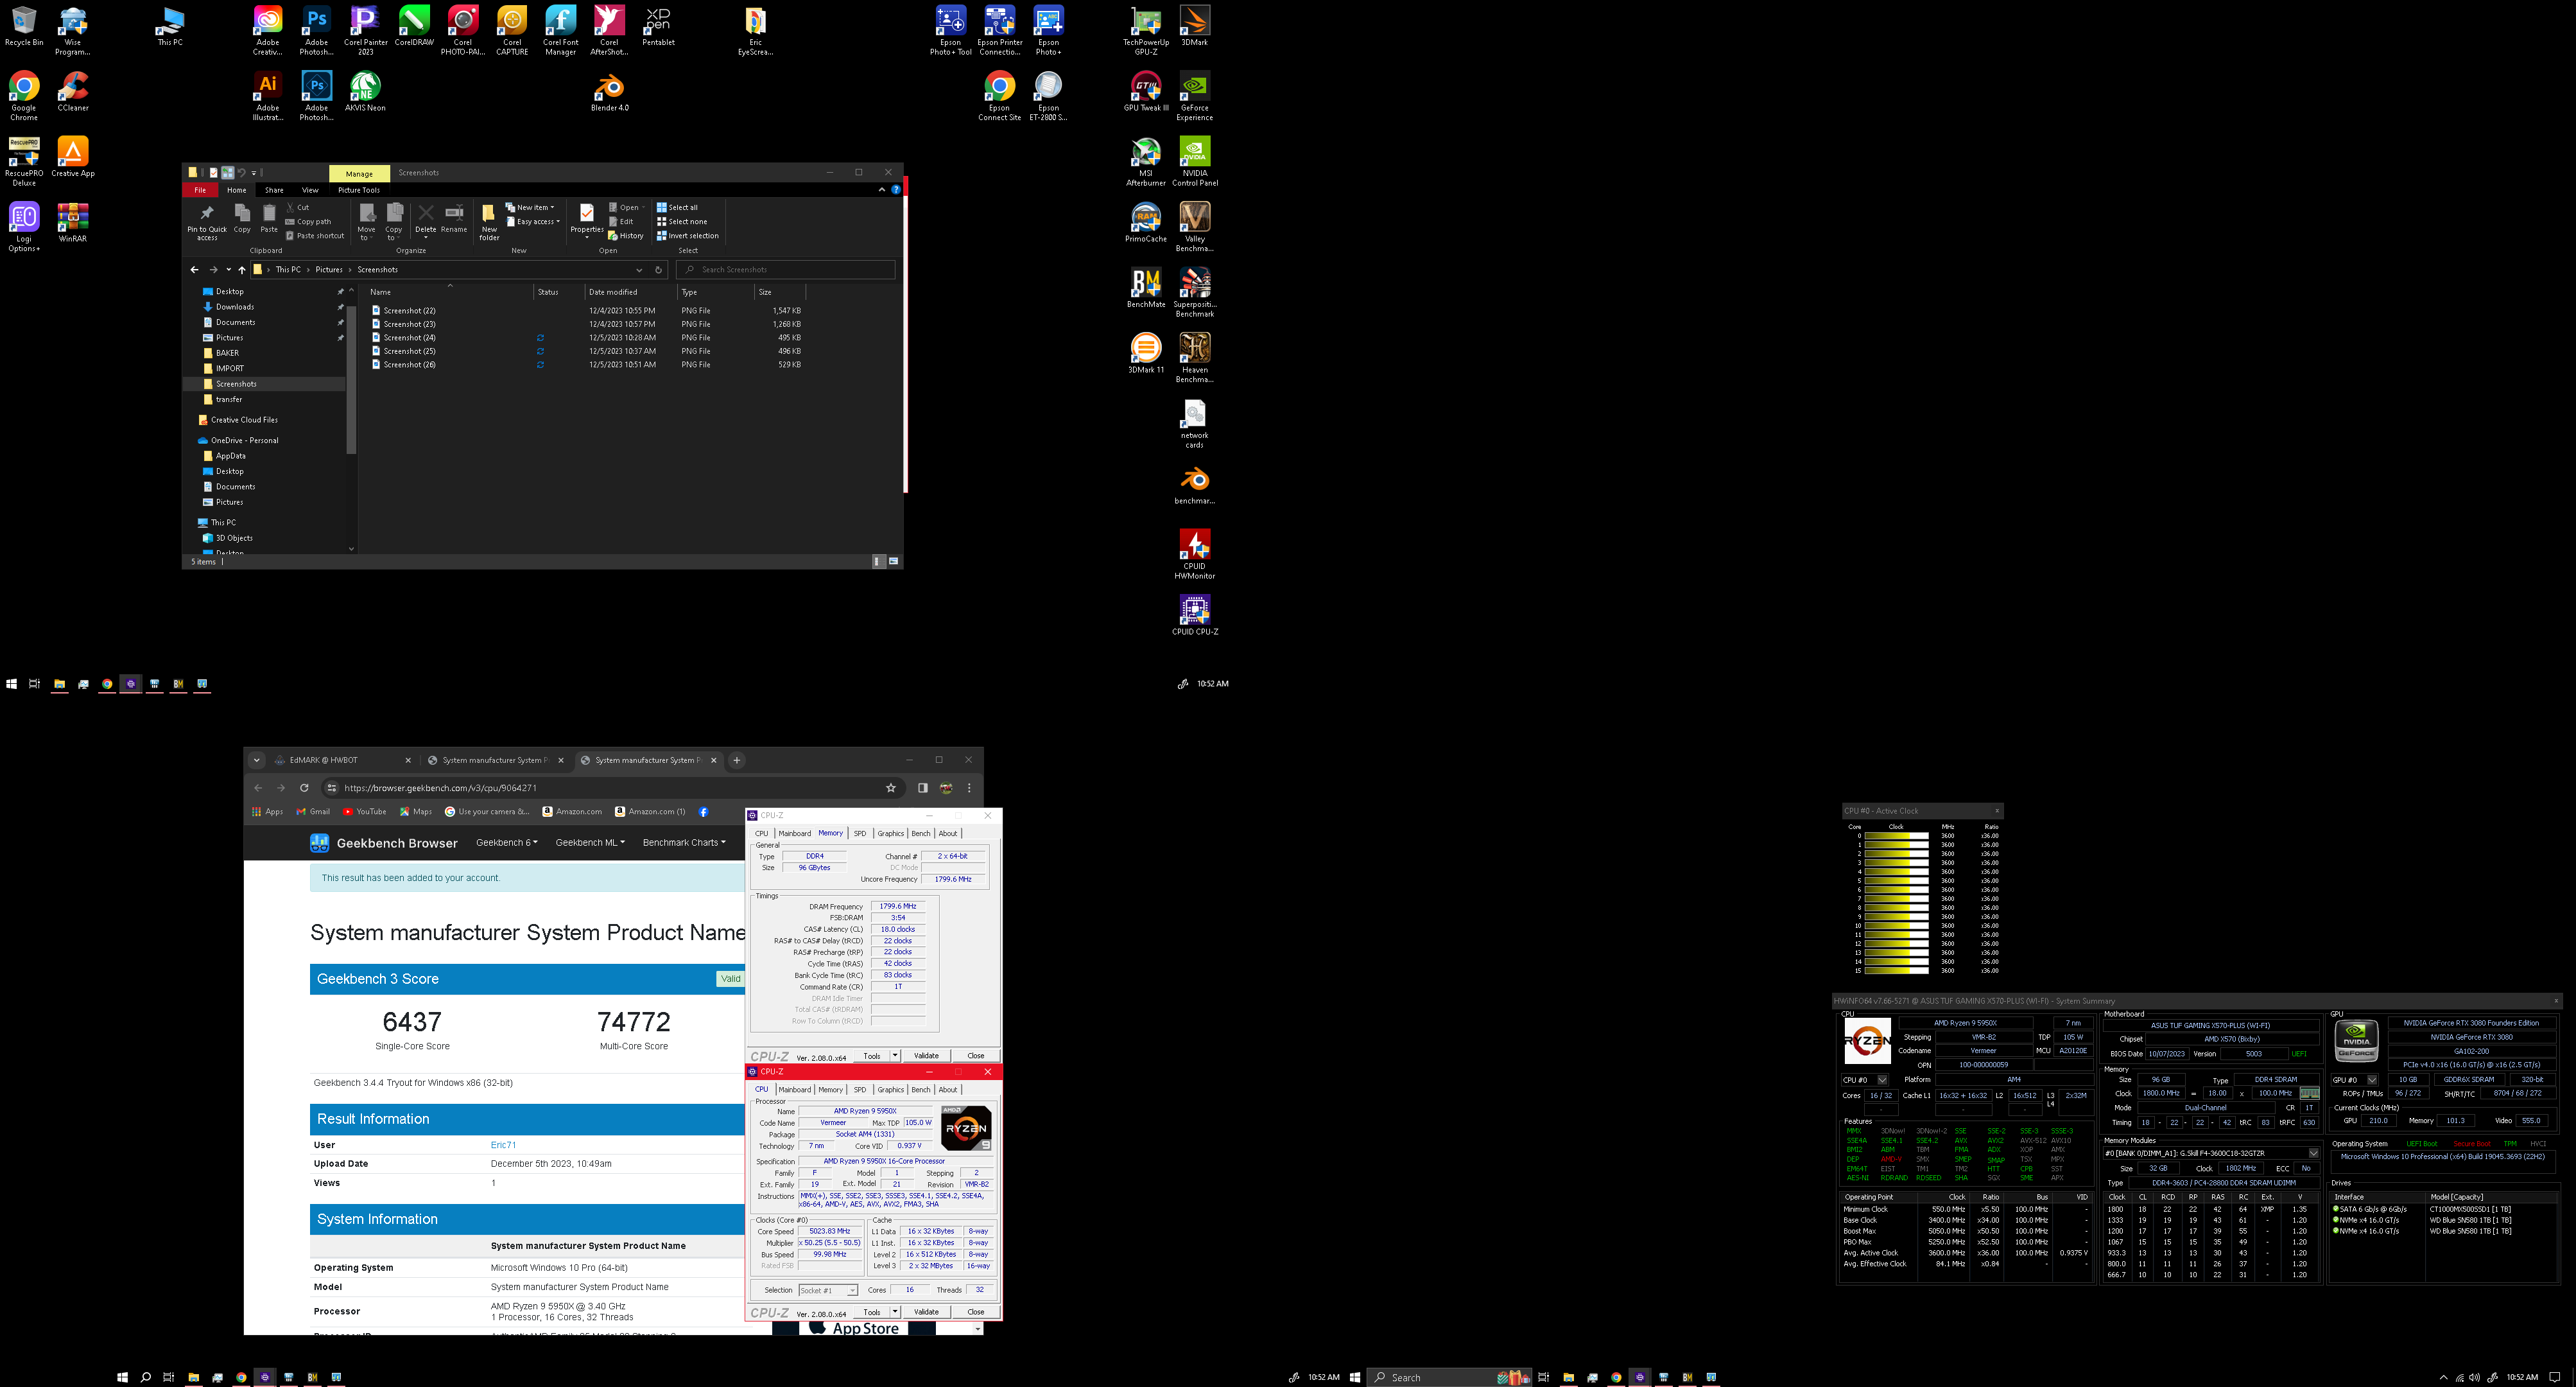The image size is (2576, 1387).
Task: Click the Rename icon in Explorer ribbon
Action: (x=454, y=219)
